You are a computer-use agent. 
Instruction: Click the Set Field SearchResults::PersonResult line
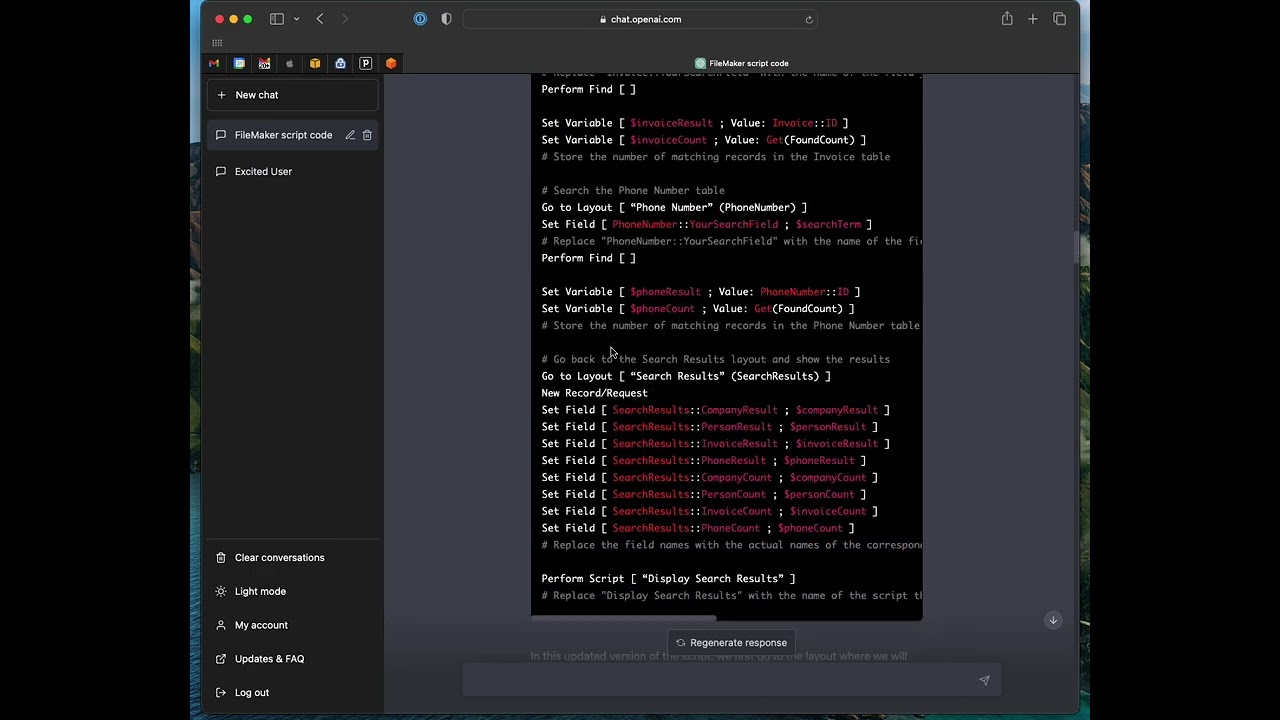(x=710, y=427)
